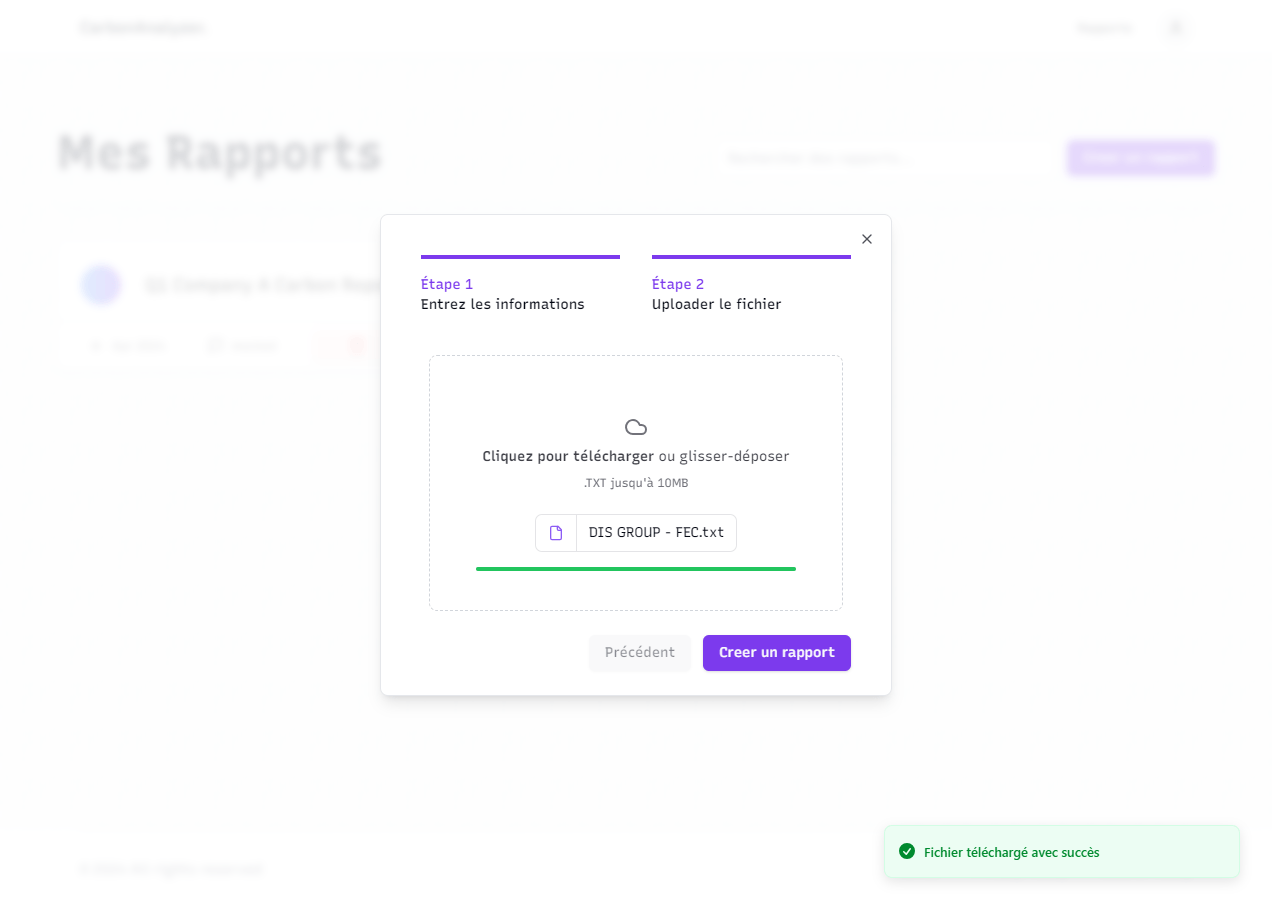
Task: Click the green upload progress bar
Action: [636, 569]
